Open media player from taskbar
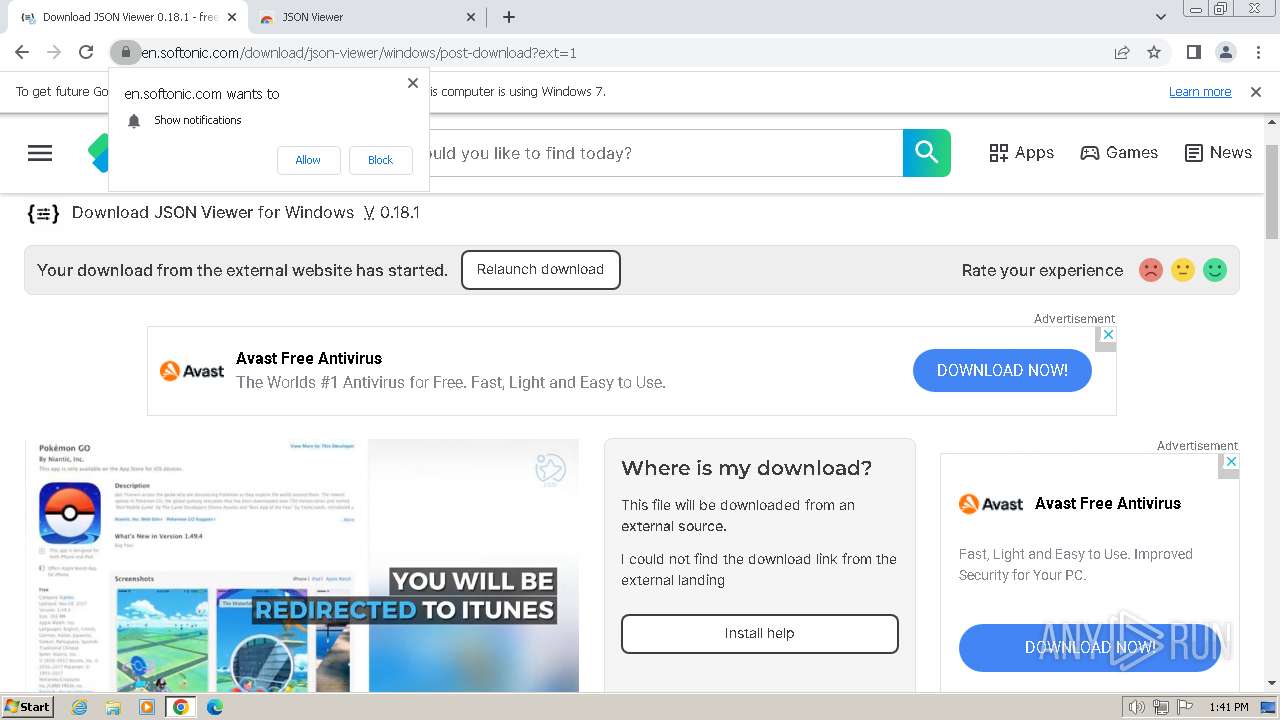Viewport: 1280px width, 720px height. pyautogui.click(x=147, y=707)
